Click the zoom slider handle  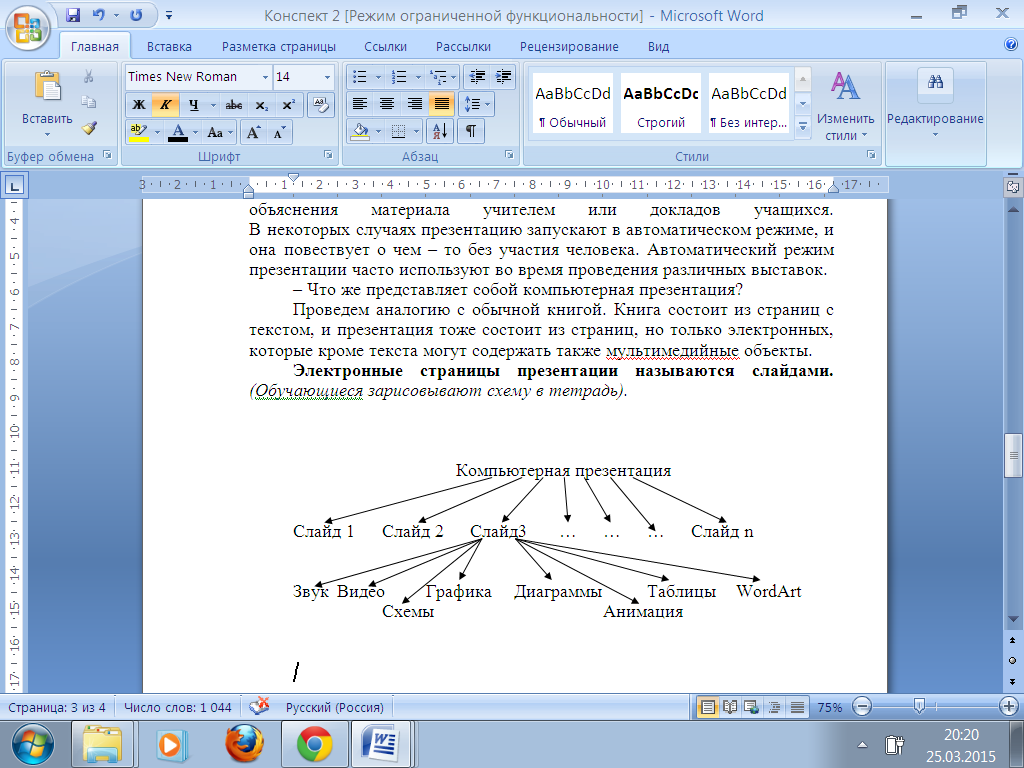point(919,706)
